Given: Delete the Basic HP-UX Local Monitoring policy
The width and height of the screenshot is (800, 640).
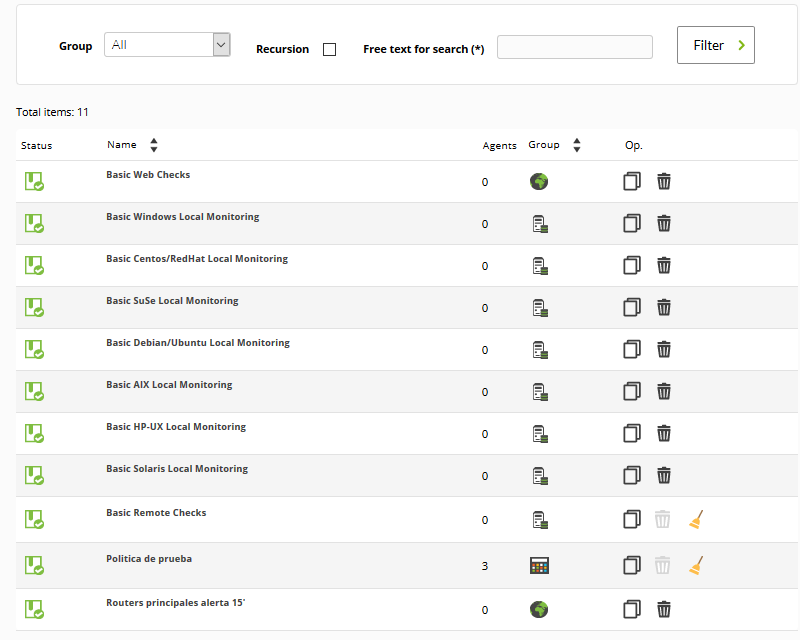Looking at the screenshot, I should coord(663,433).
